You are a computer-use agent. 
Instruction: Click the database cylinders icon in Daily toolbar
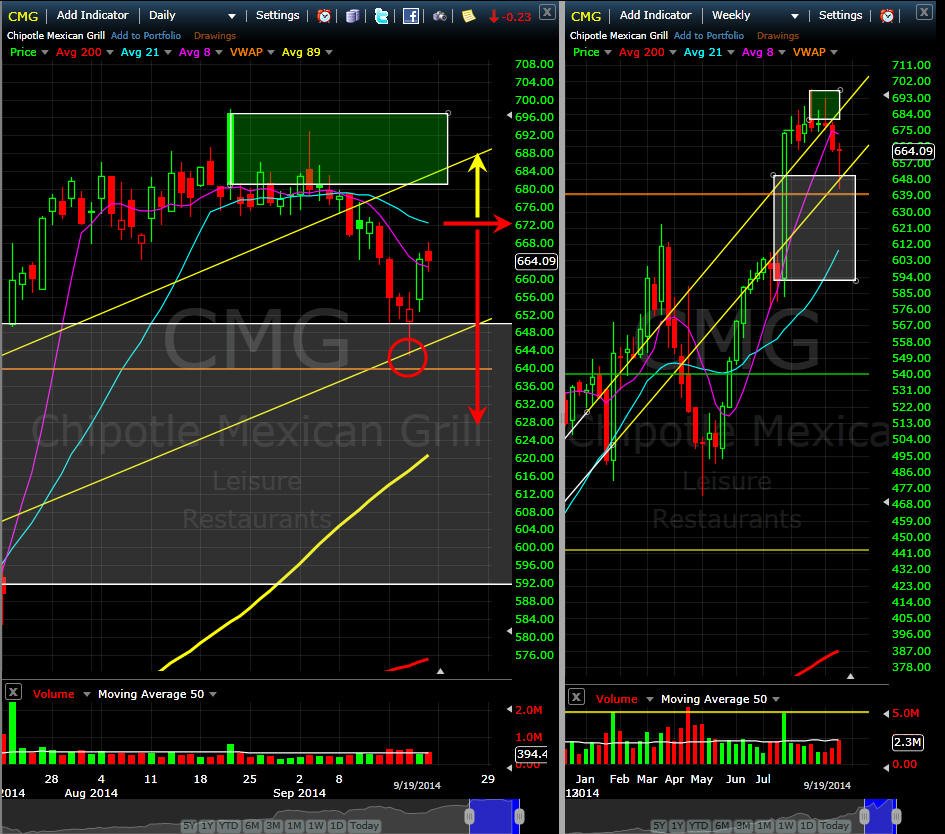tap(353, 16)
